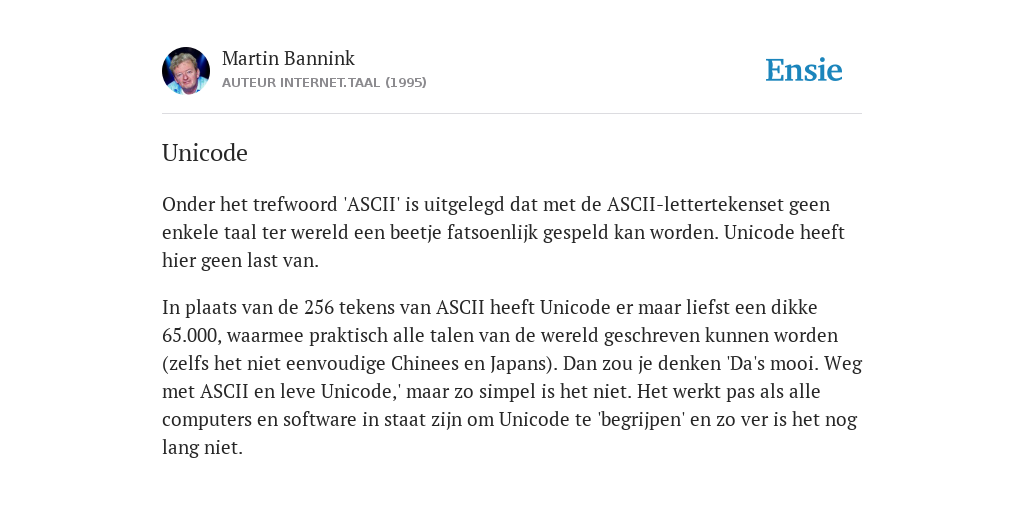Click the closing words 'lang niet.'
Image resolution: width=1024 pixels, height=512 pixels.
202,447
